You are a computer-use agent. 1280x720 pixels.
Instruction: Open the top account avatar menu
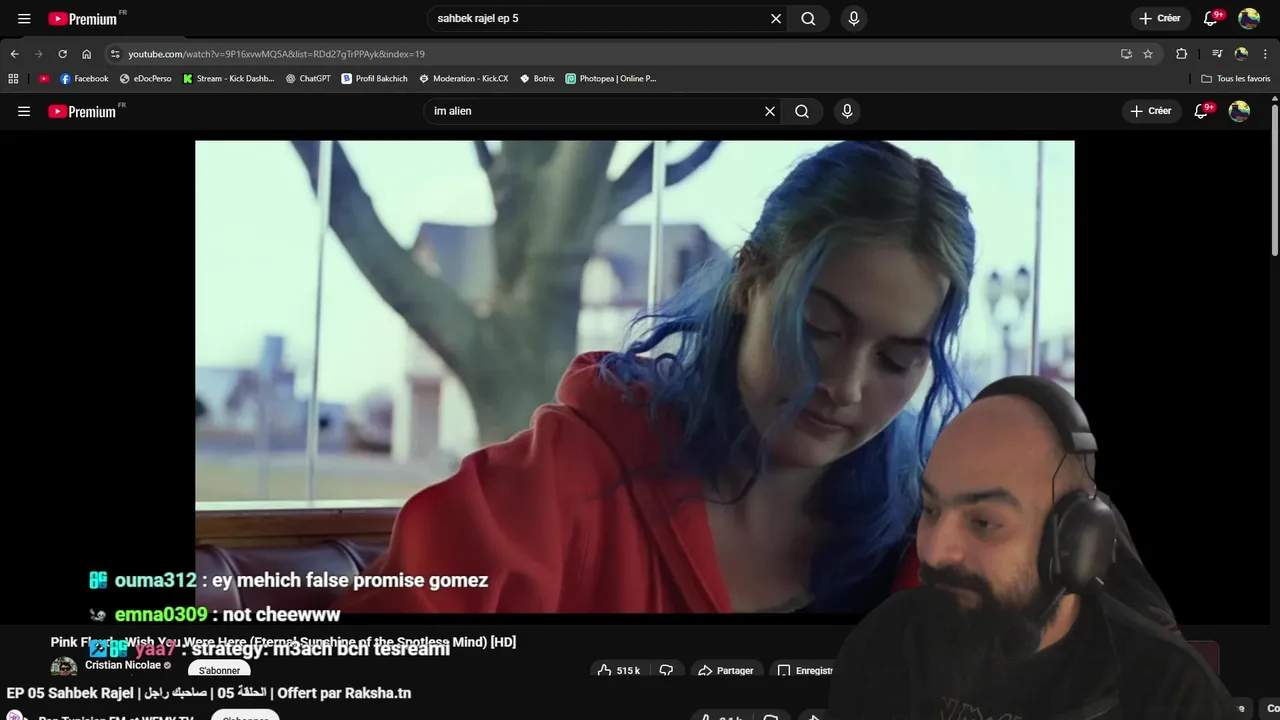pyautogui.click(x=1249, y=18)
